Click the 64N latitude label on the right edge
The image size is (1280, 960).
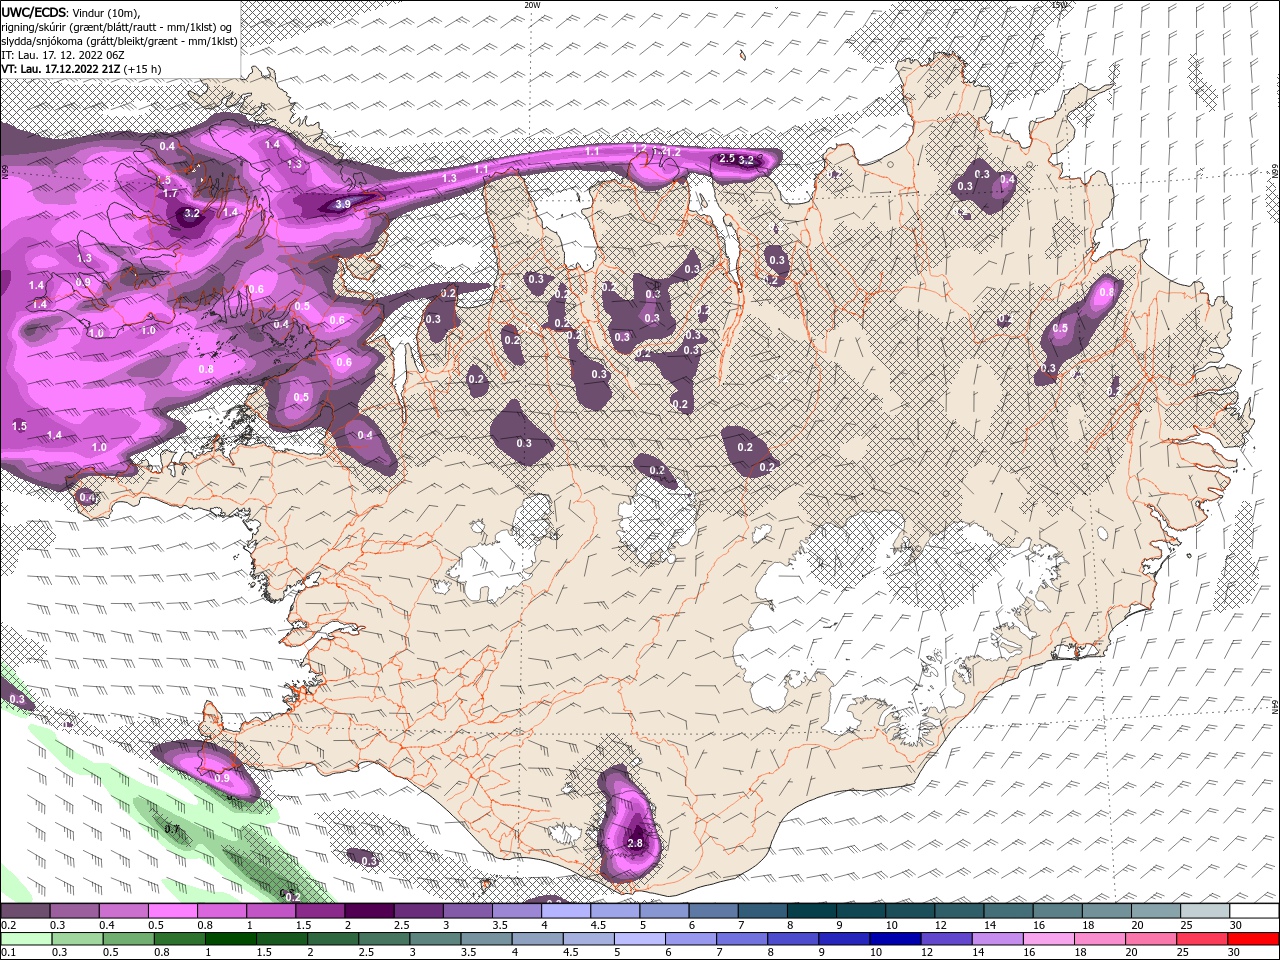1275,705
